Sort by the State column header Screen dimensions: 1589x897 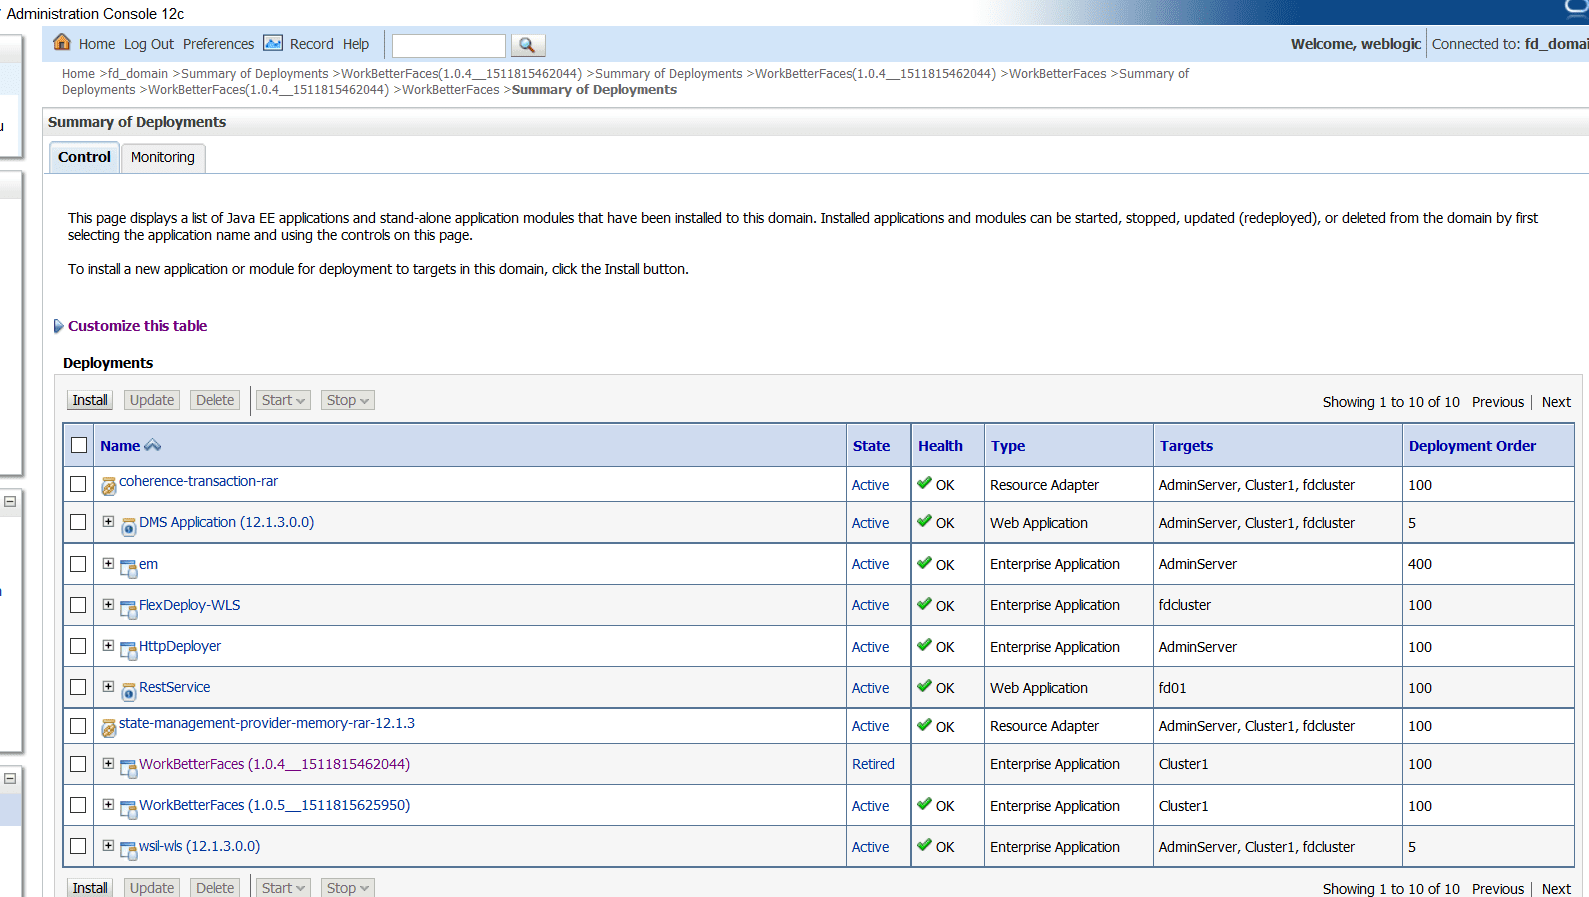(x=871, y=446)
